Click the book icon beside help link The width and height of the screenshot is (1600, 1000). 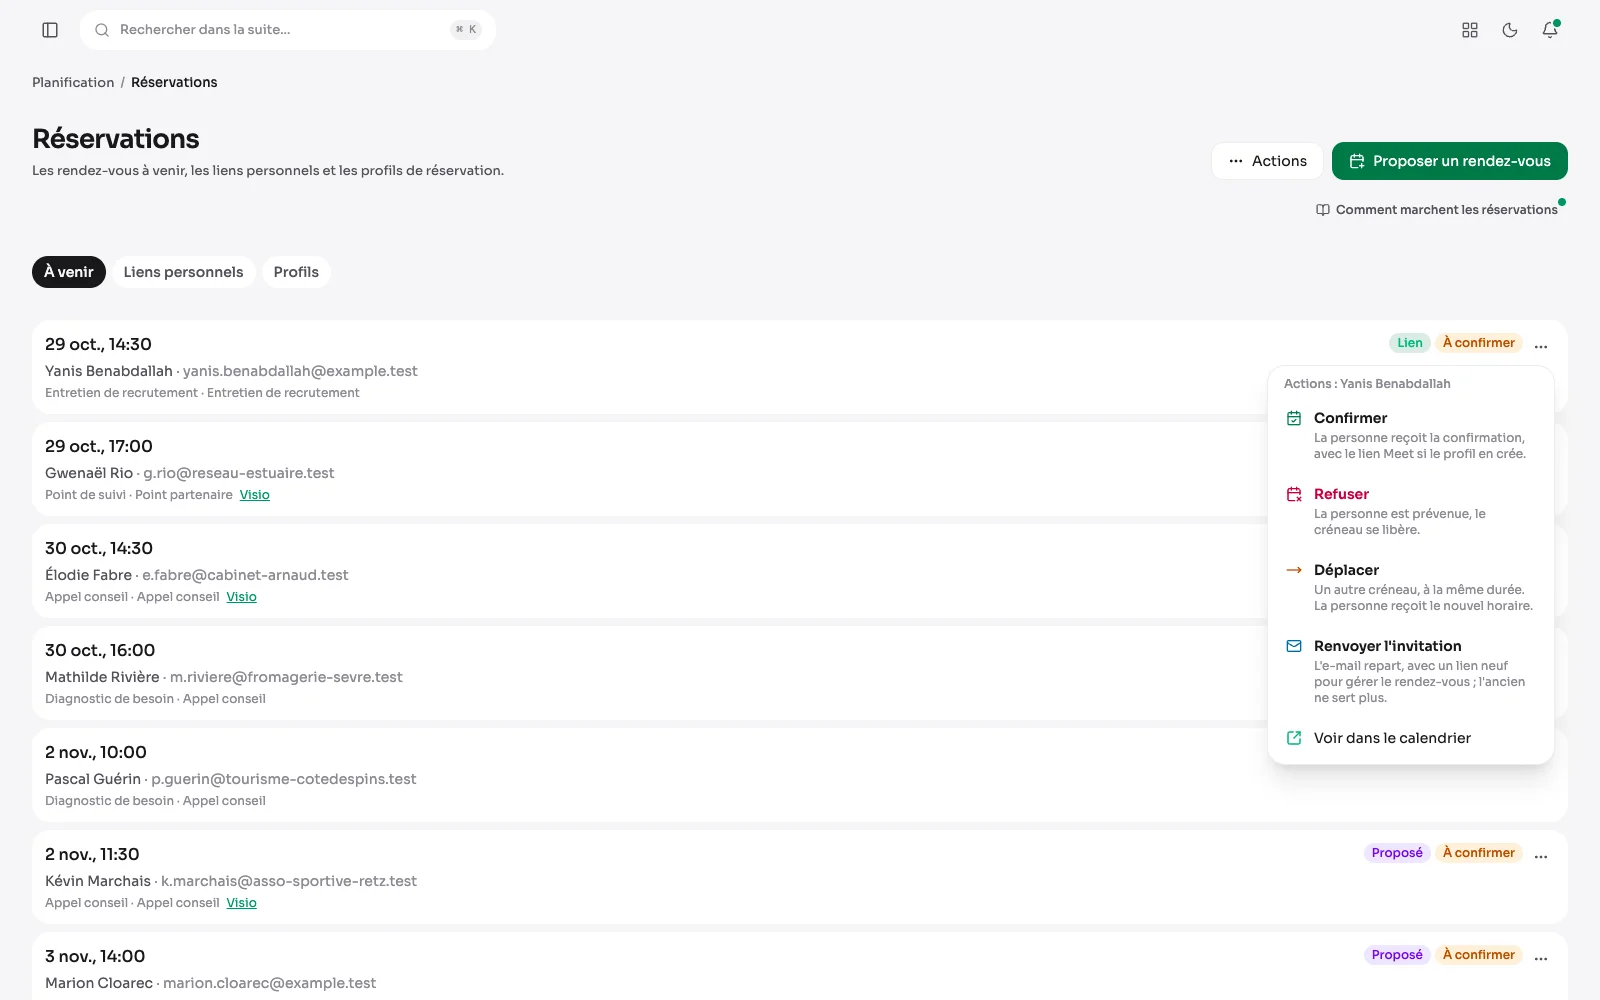coord(1323,210)
